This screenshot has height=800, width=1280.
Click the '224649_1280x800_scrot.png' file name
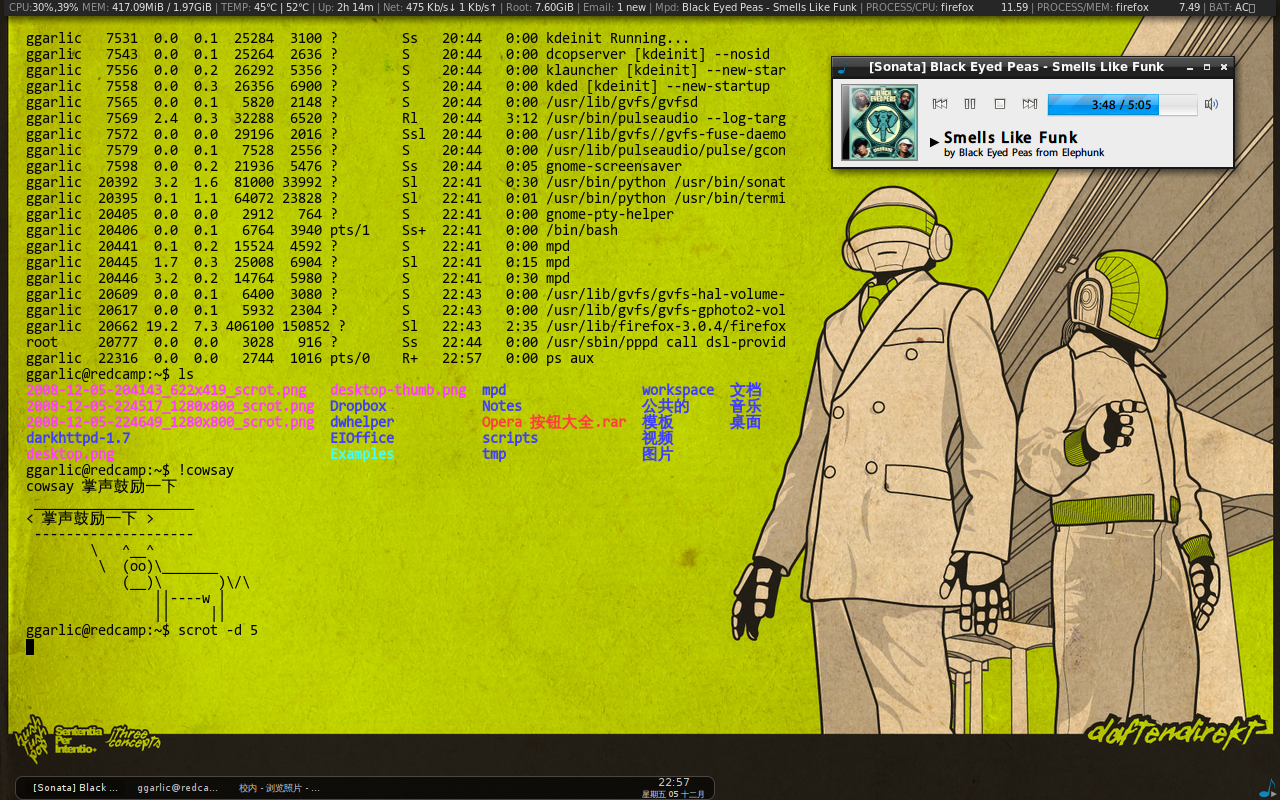tap(170, 422)
